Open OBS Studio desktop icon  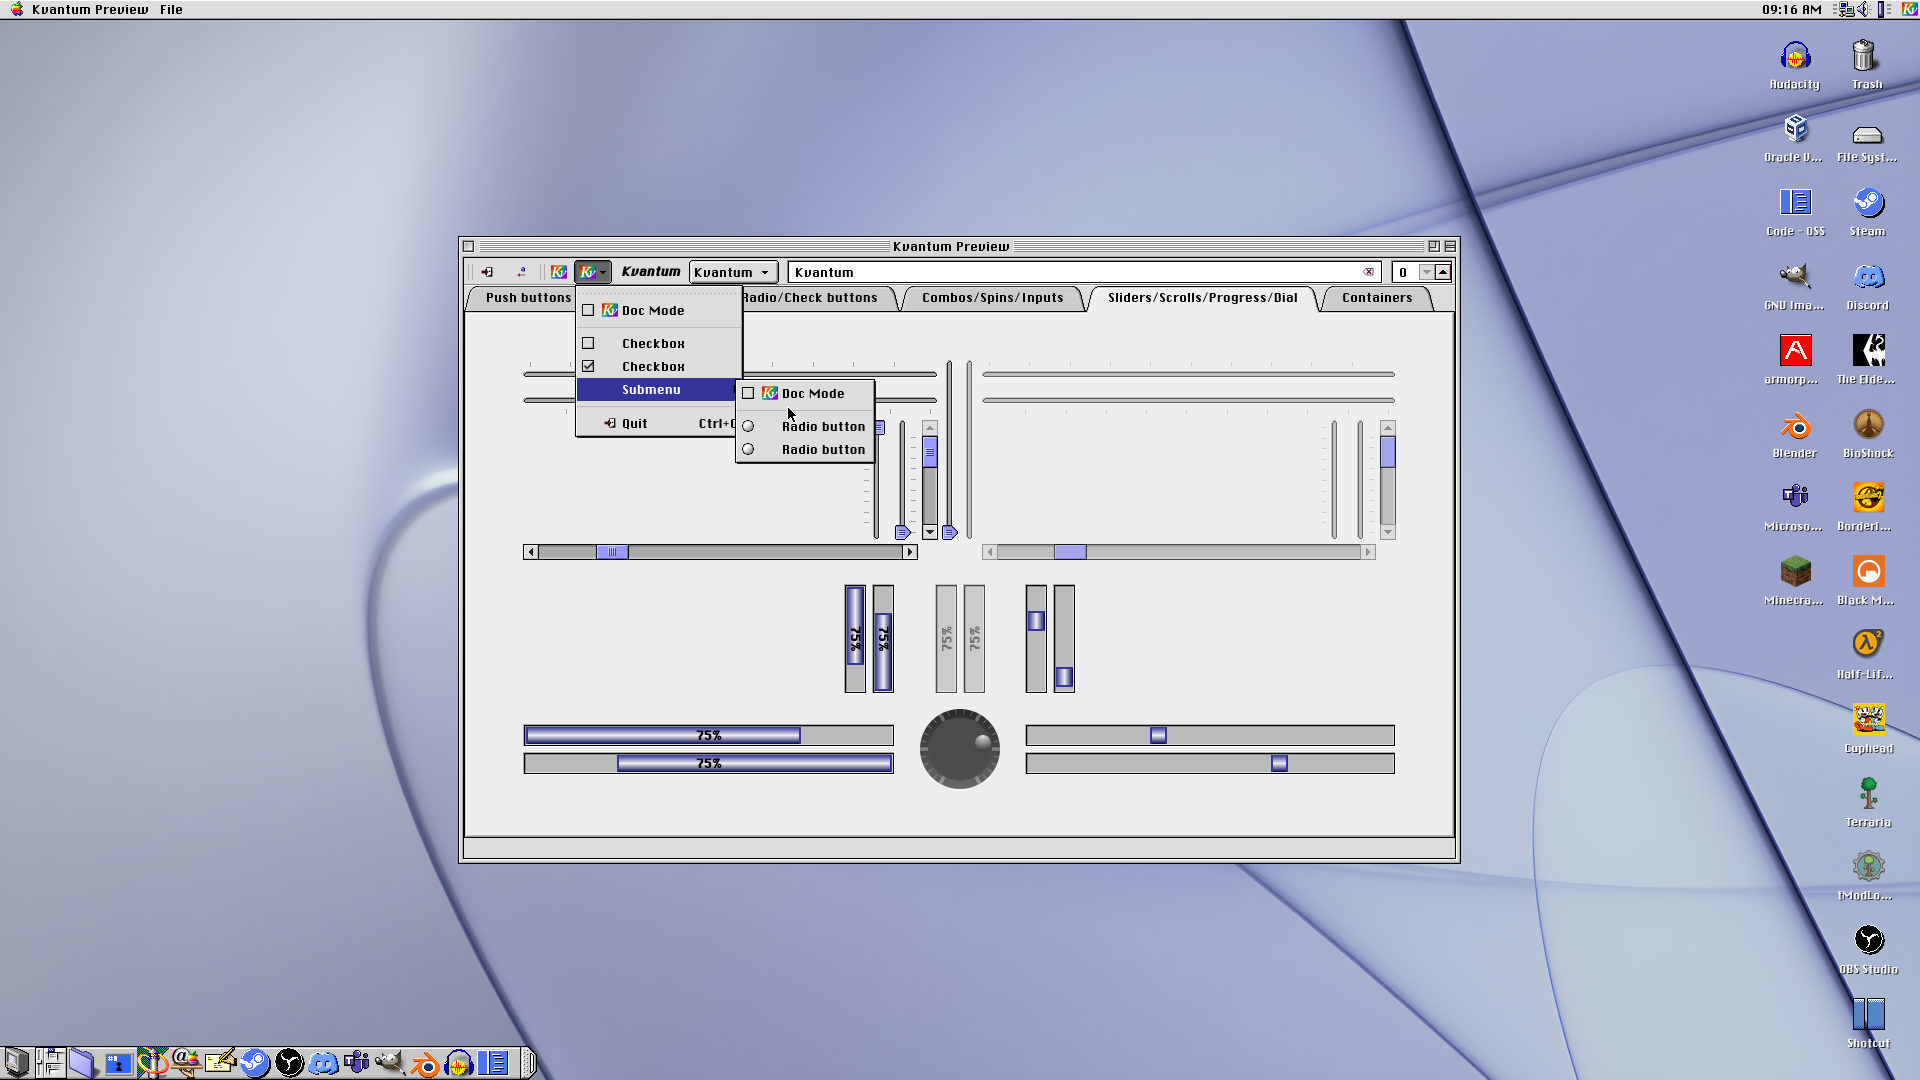click(x=1867, y=951)
